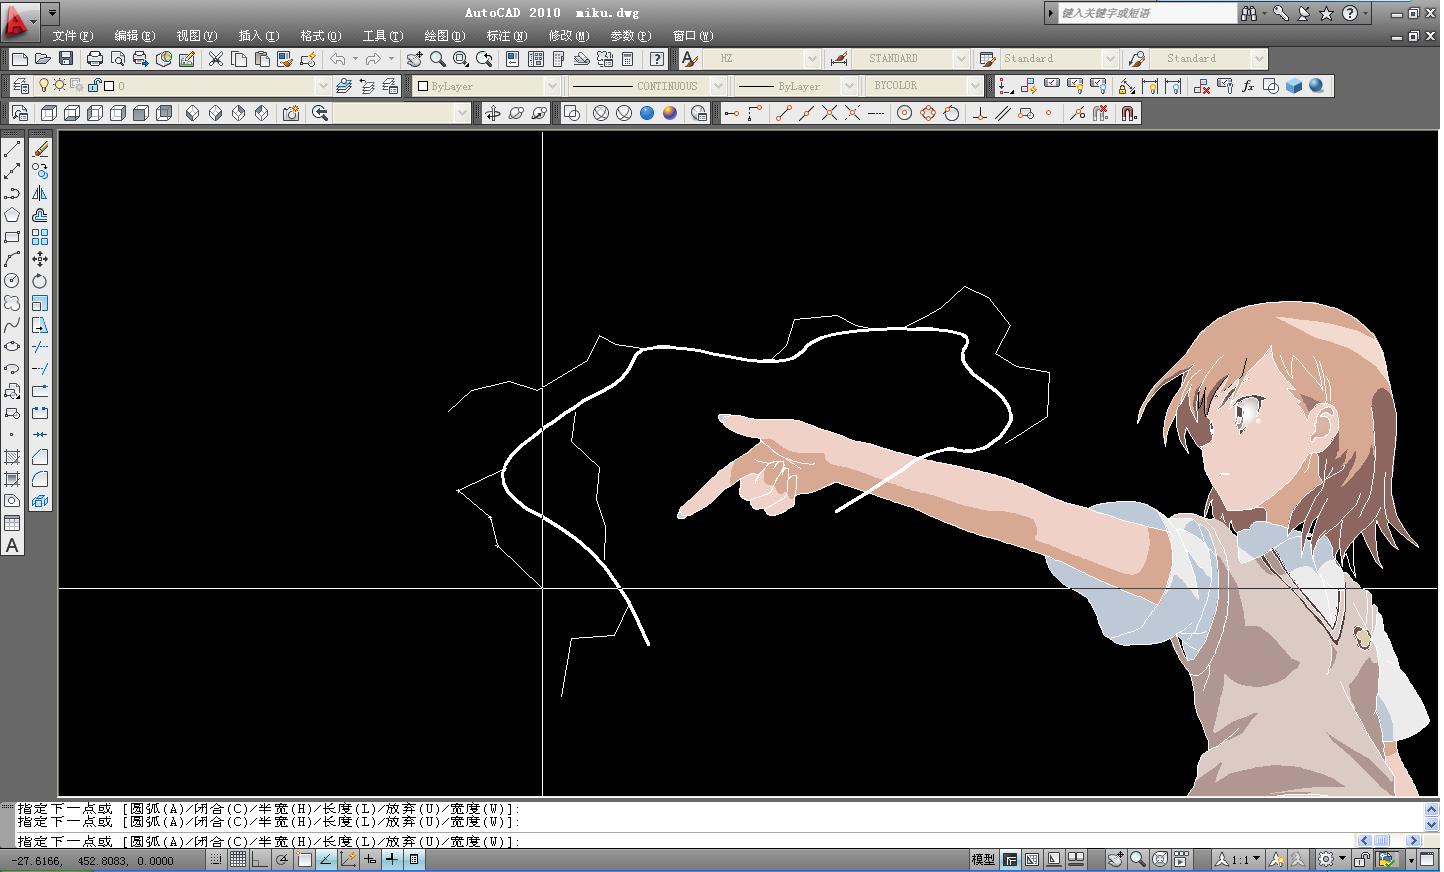Expand the layer dropdown list
This screenshot has height=872, width=1444.
(x=322, y=86)
